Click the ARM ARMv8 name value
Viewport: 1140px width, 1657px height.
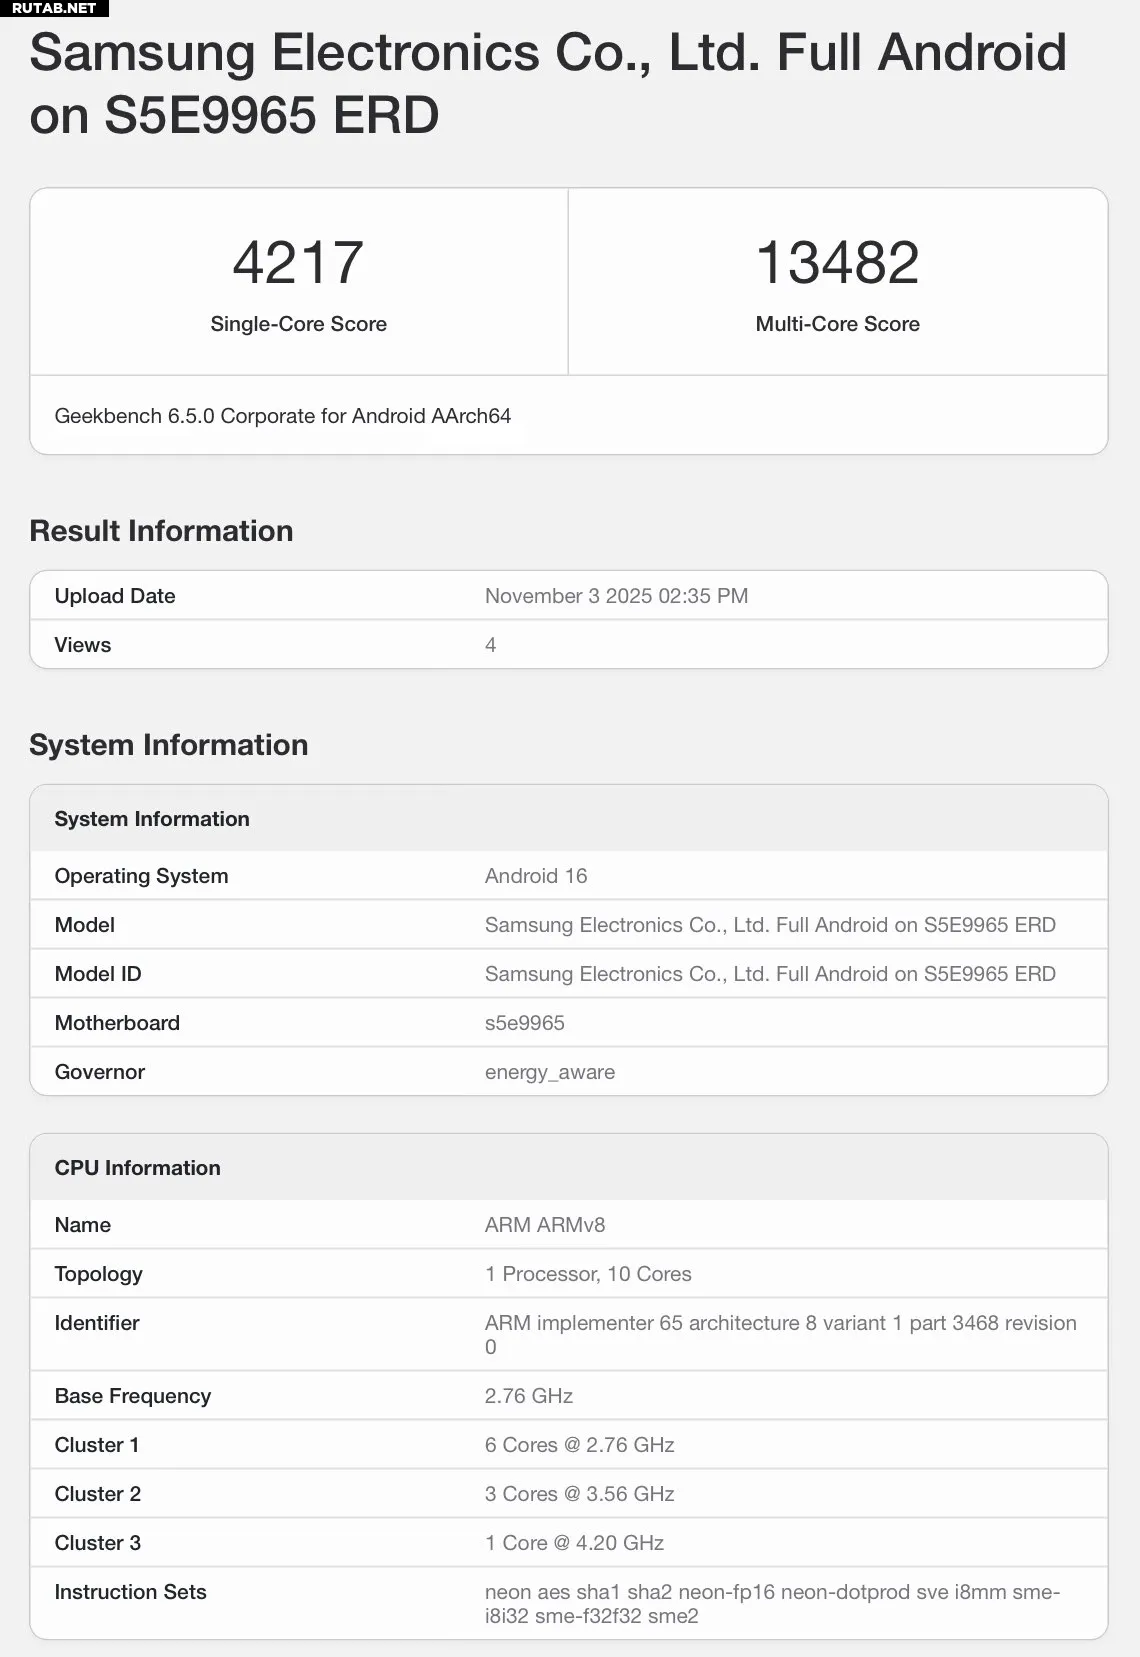point(545,1225)
